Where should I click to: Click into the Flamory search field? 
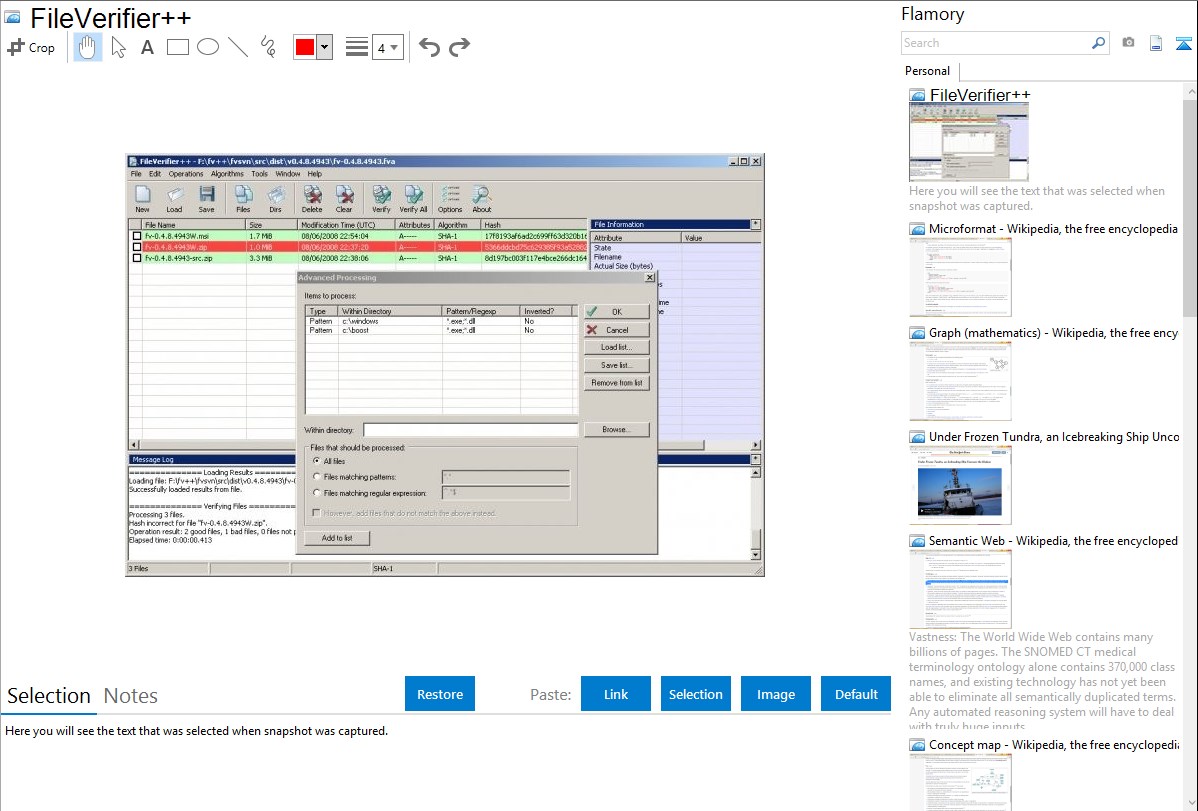point(995,43)
